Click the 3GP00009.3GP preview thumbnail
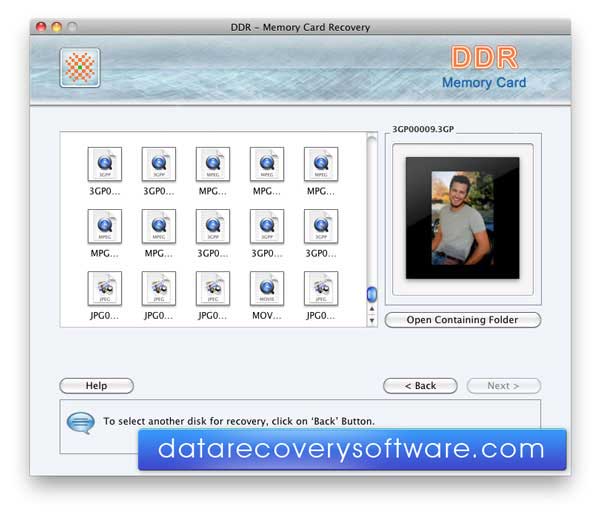This screenshot has width=600, height=516. pyautogui.click(x=463, y=218)
